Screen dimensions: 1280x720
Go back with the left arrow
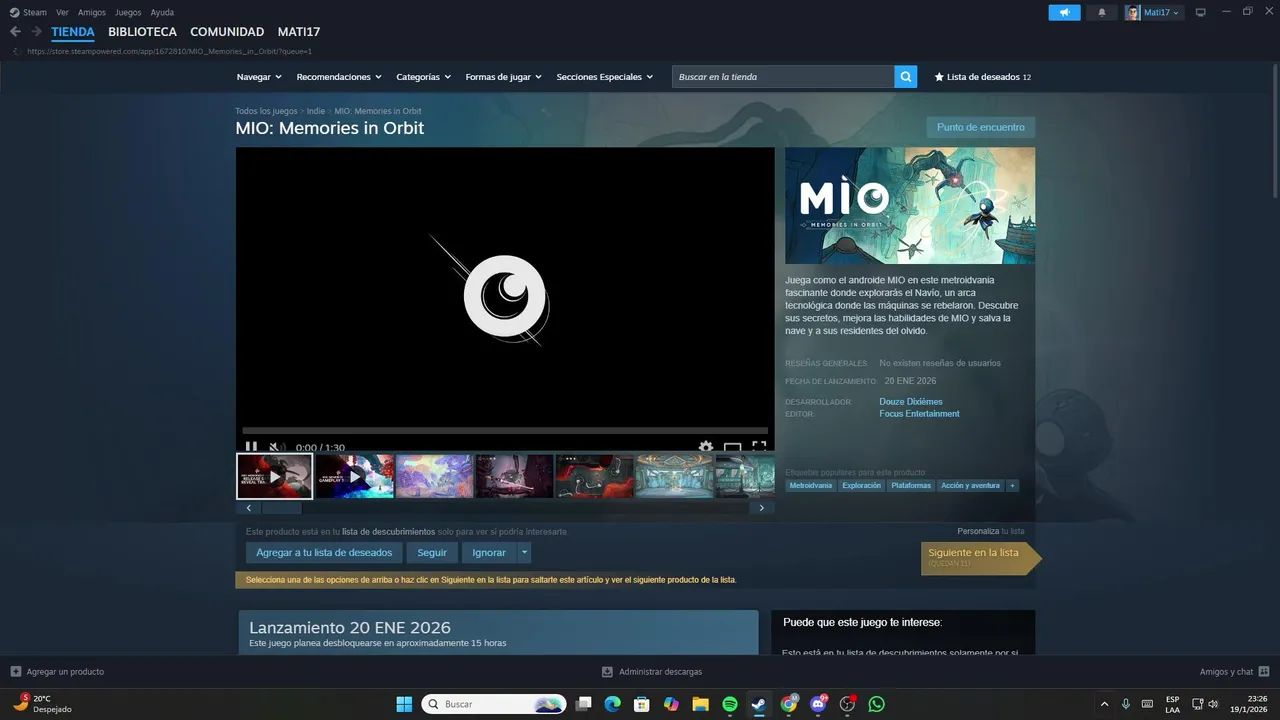[x=15, y=32]
